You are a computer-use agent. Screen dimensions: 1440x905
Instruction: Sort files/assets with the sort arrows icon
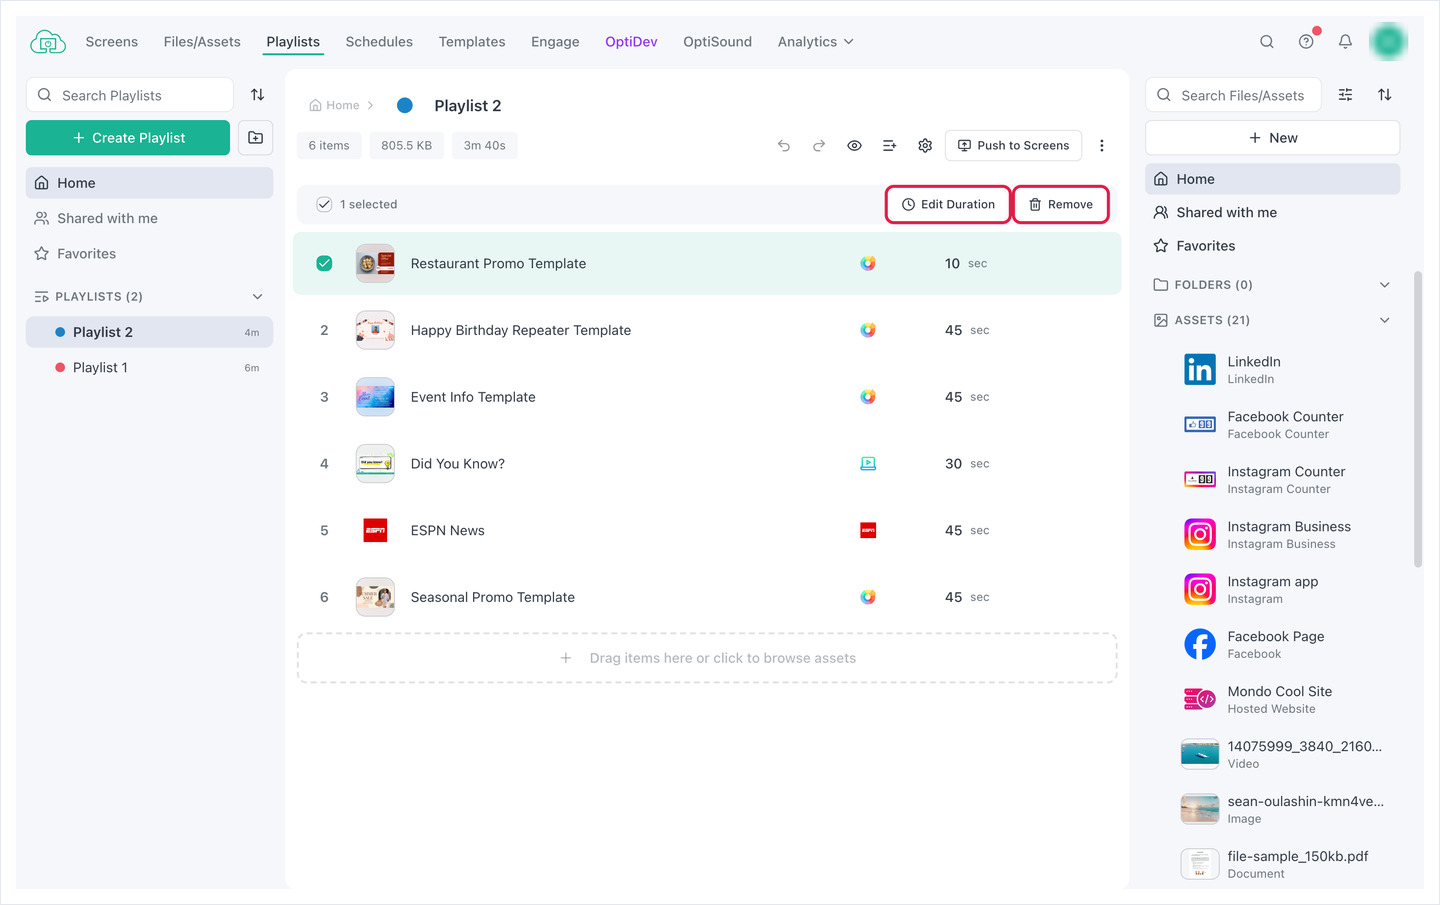pyautogui.click(x=1385, y=95)
